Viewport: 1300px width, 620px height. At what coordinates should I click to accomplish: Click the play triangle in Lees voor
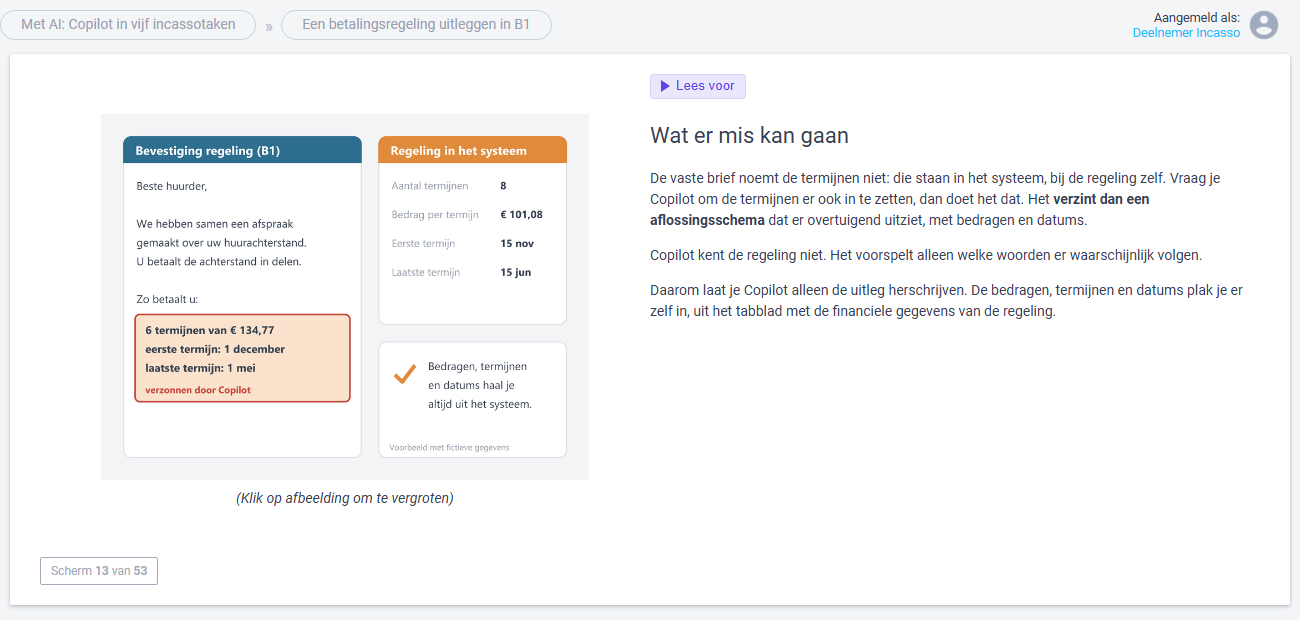coord(665,86)
